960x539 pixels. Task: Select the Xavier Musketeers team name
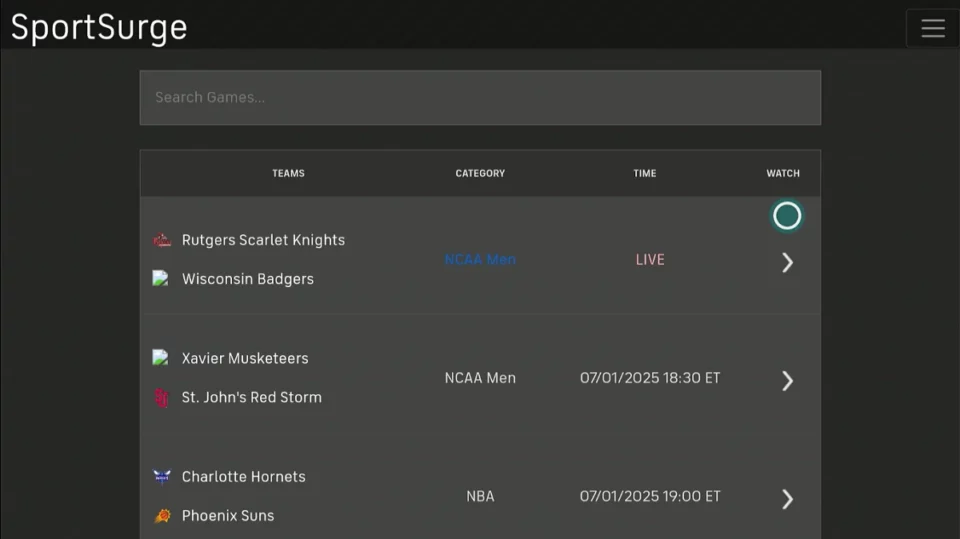tap(245, 358)
